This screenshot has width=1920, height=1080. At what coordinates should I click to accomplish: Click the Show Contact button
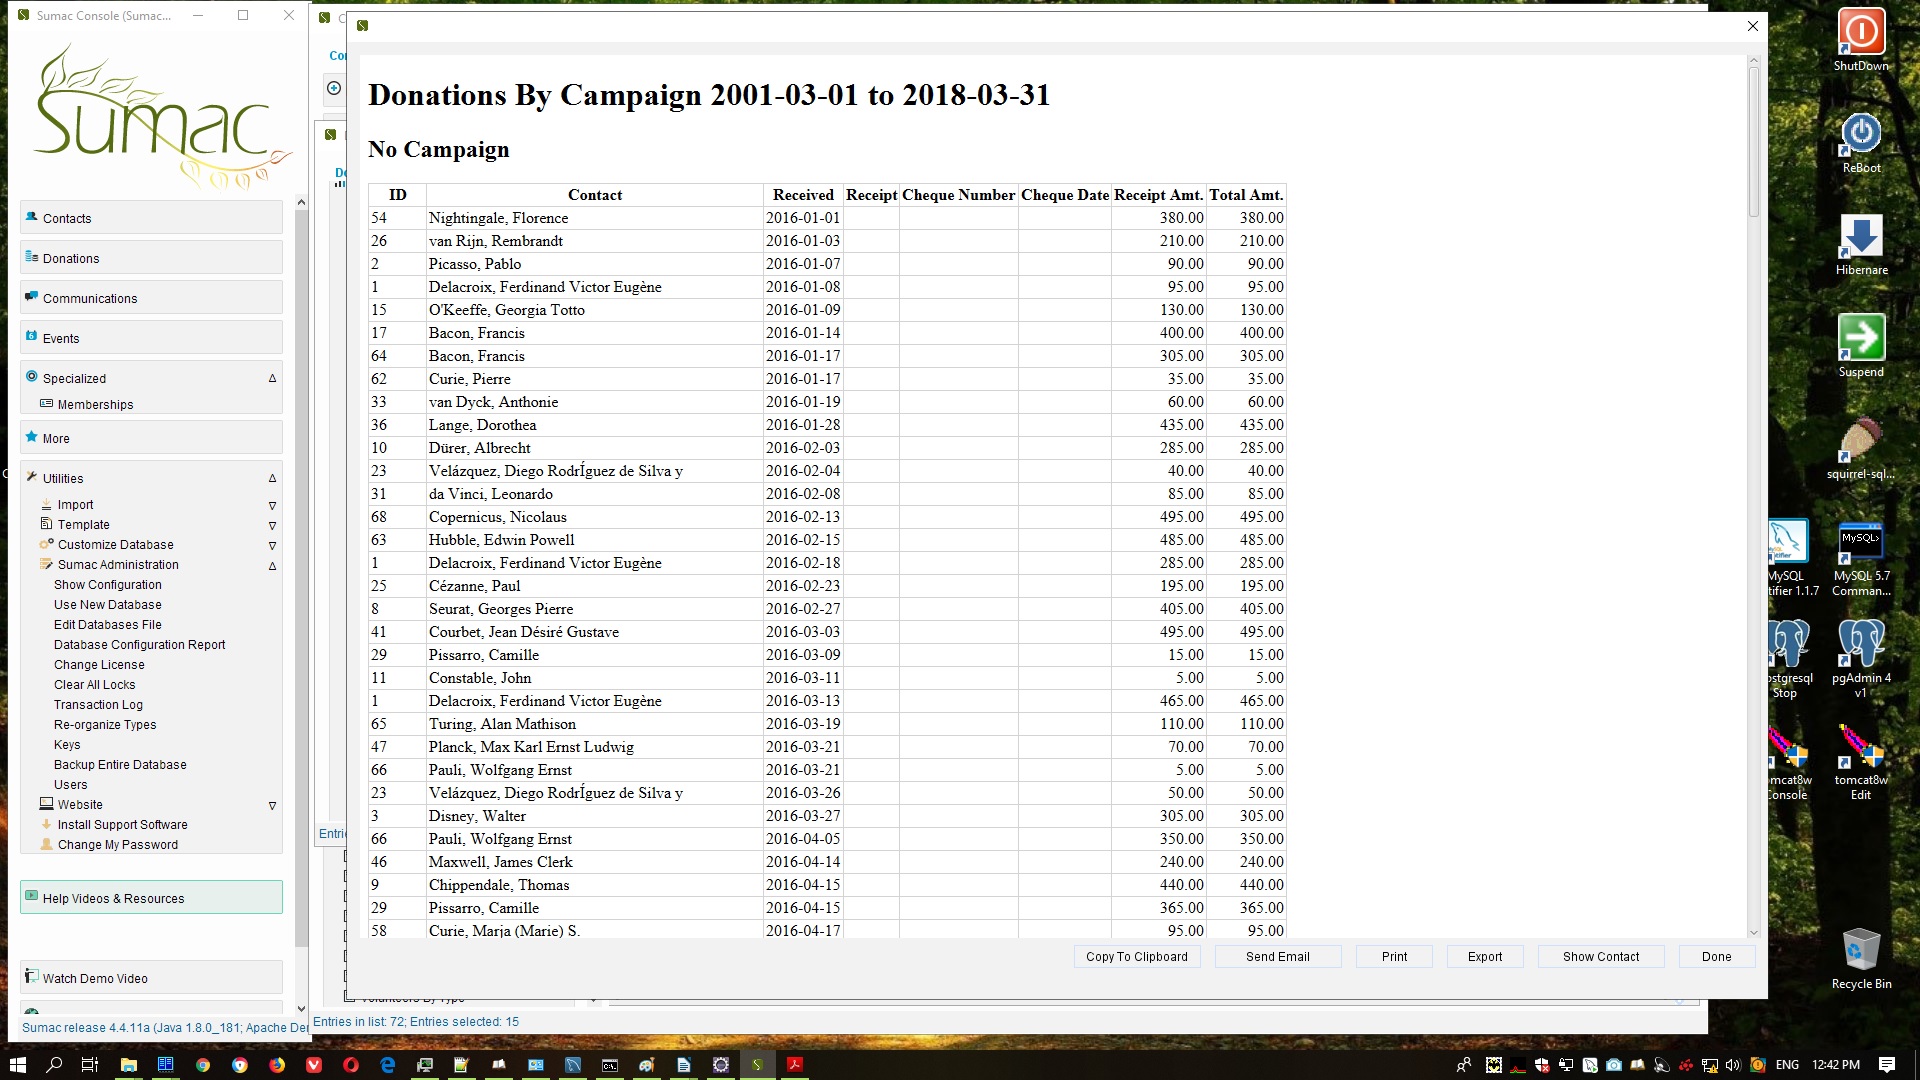1601,956
